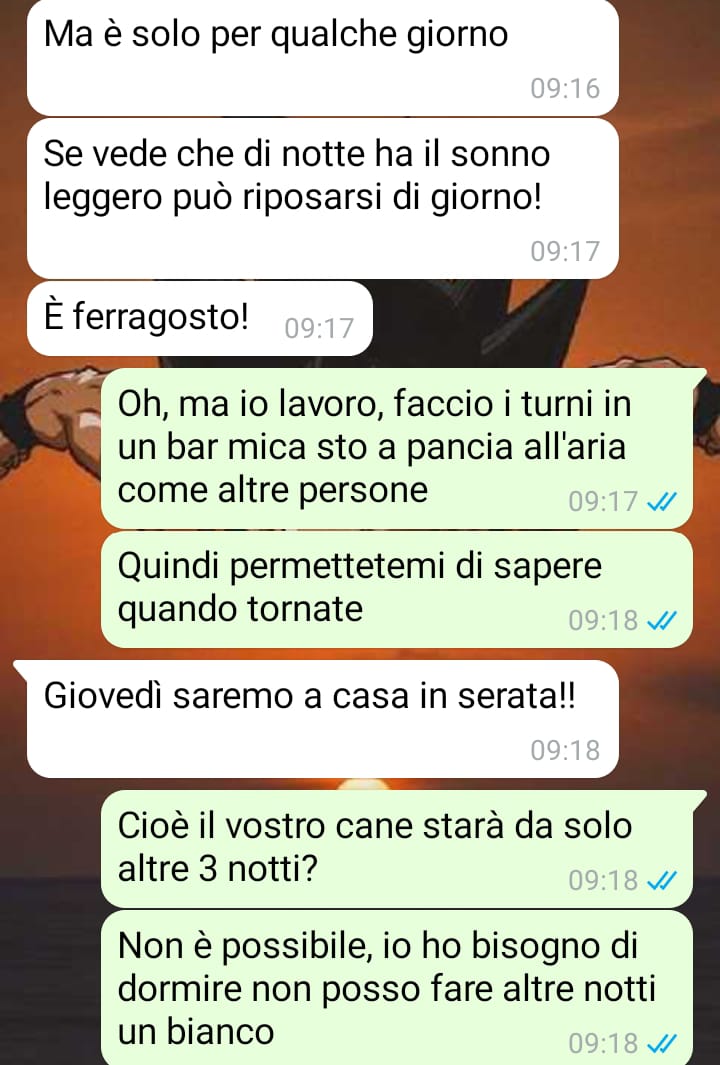720x1065 pixels.
Task: Tap the 09:17 timestamp on 'come altre persone' message
Action: [603, 502]
